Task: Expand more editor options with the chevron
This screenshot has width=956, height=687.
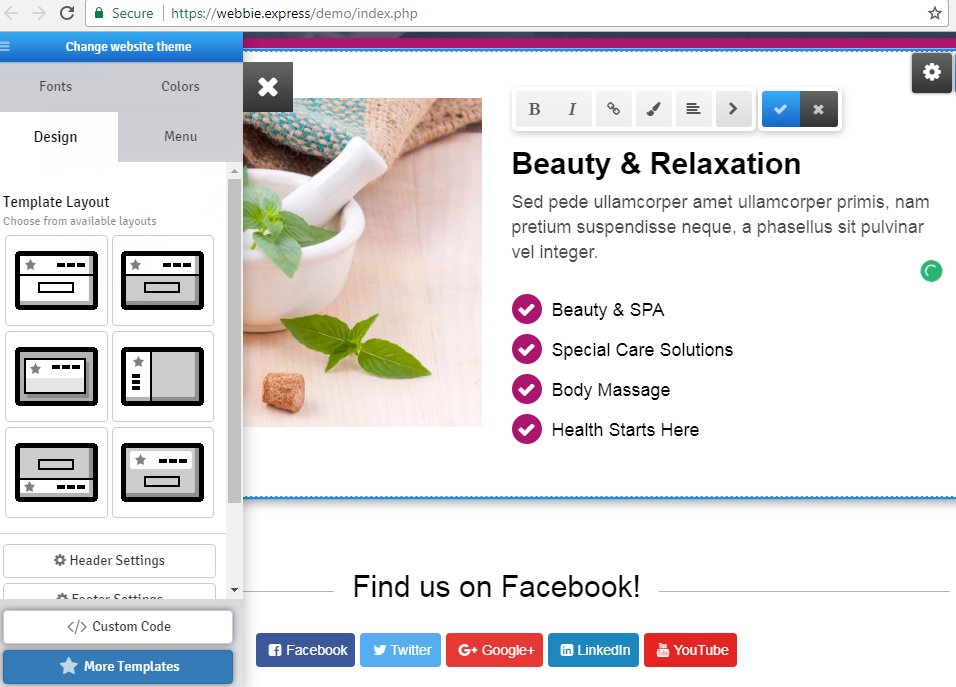Action: pyautogui.click(x=733, y=109)
